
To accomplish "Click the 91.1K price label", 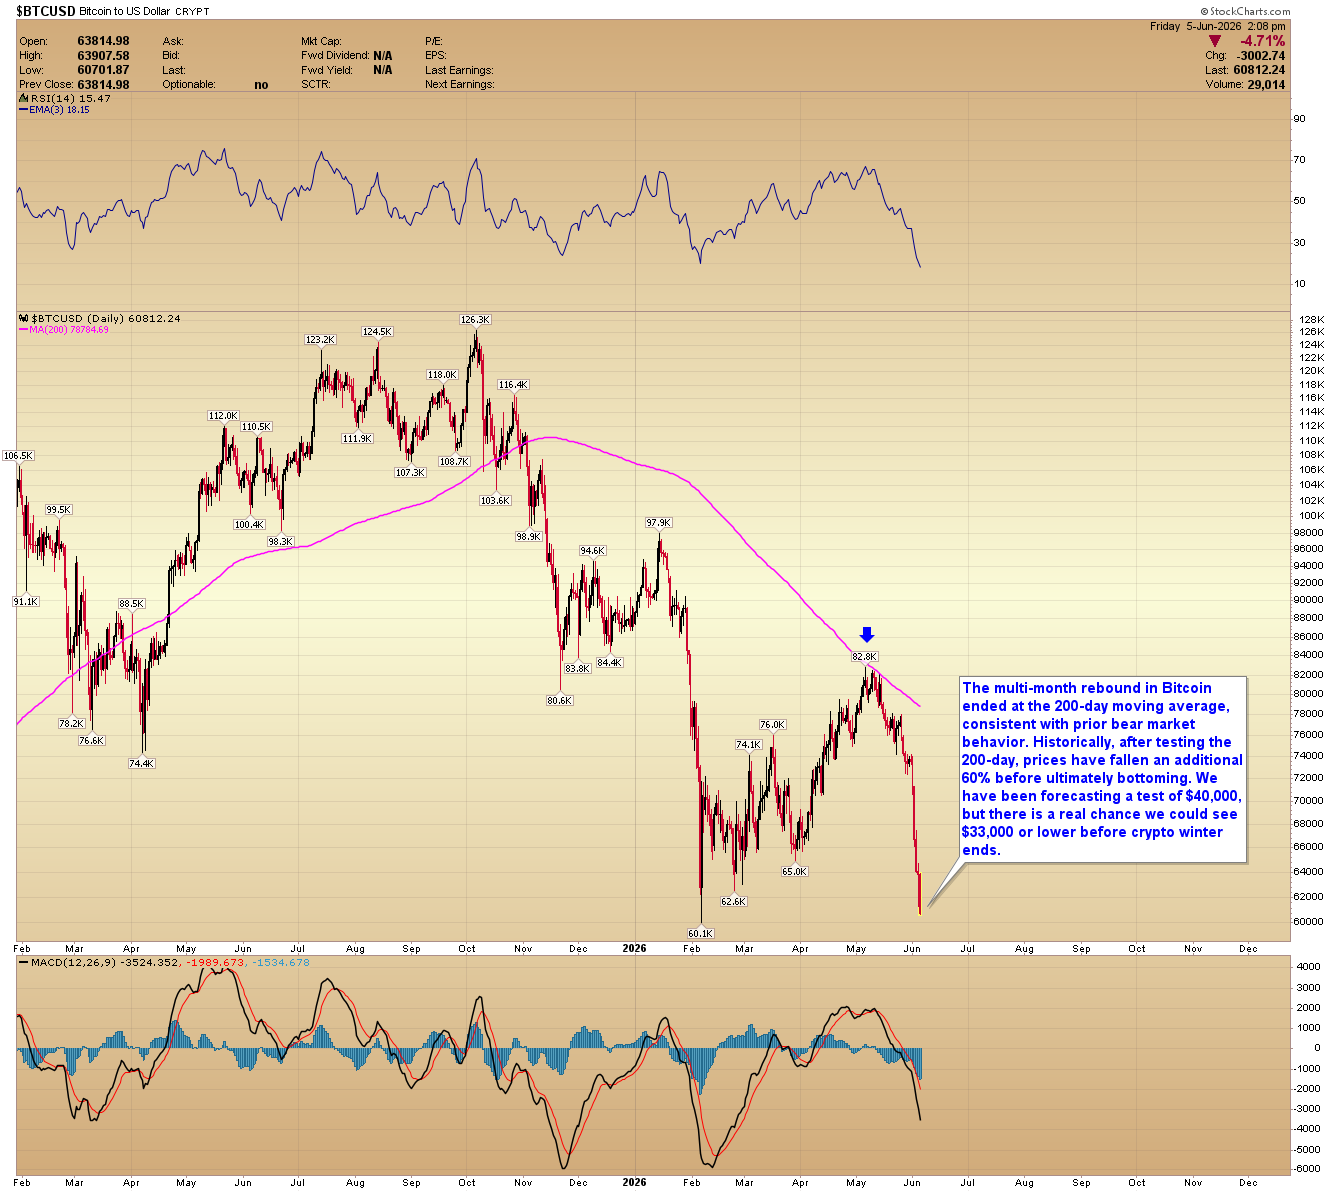I will pyautogui.click(x=25, y=602).
